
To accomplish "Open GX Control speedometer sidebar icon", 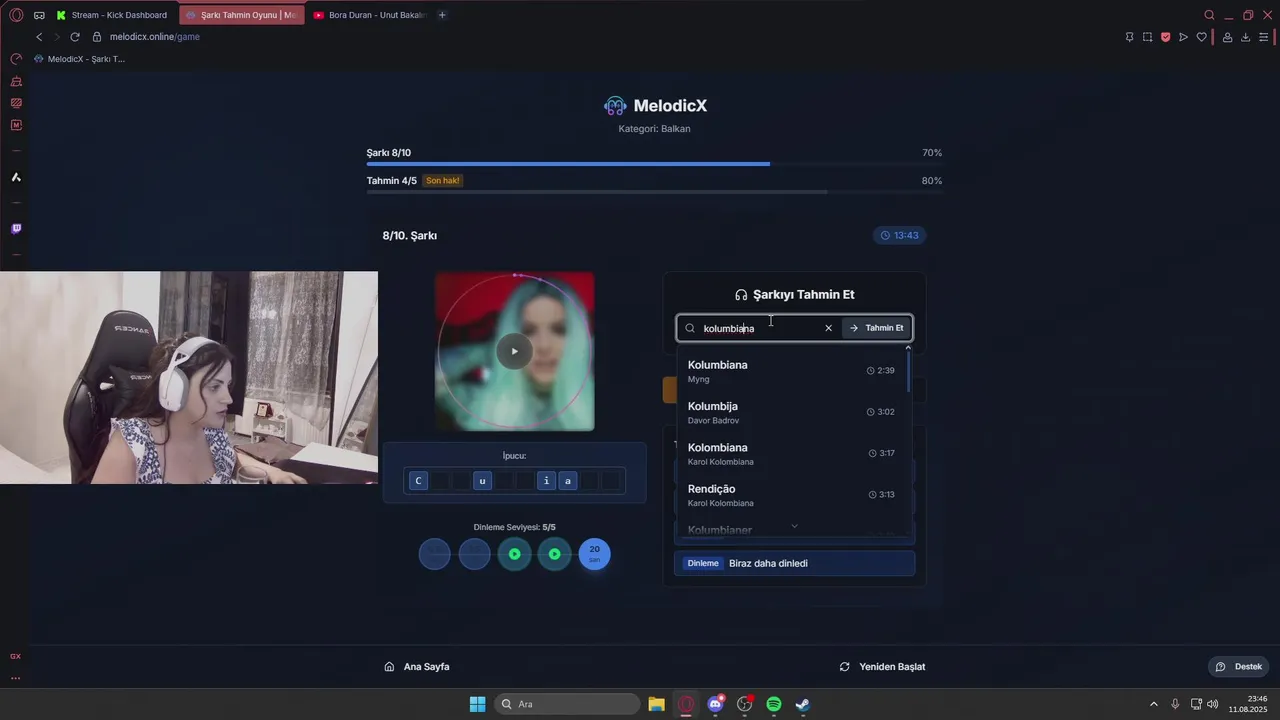I will pos(16,59).
